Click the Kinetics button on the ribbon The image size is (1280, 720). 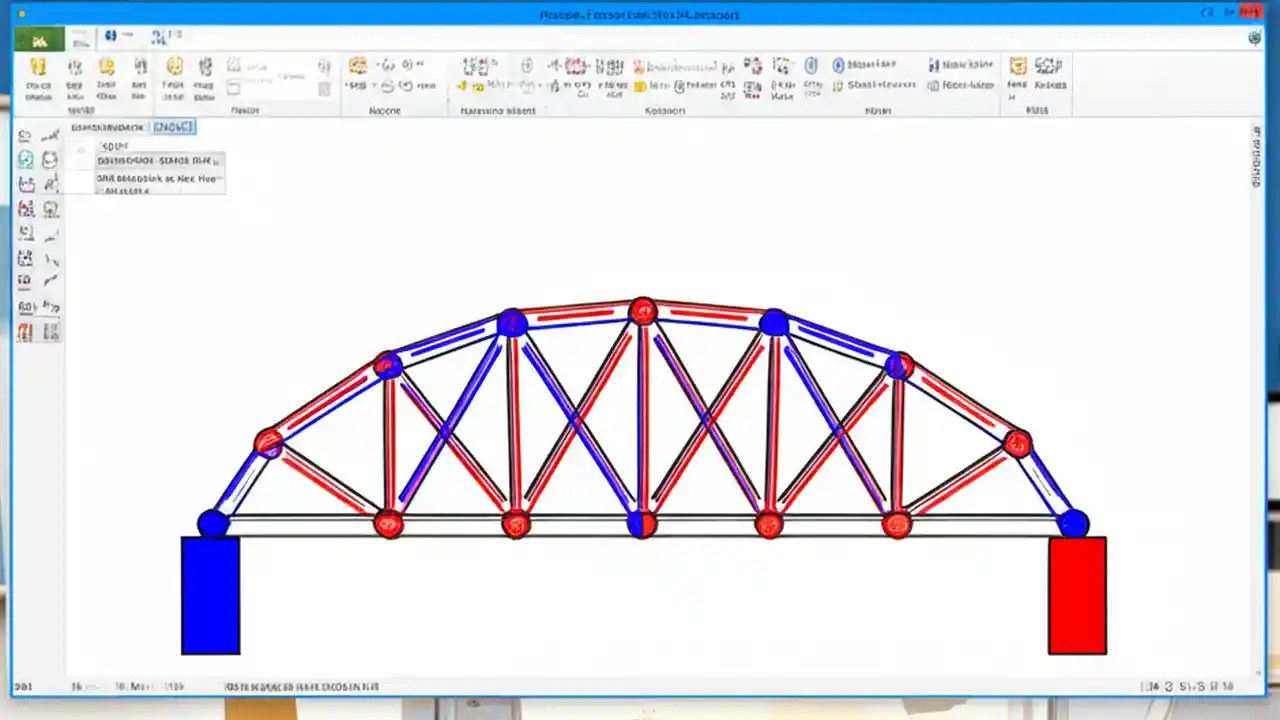(1048, 70)
